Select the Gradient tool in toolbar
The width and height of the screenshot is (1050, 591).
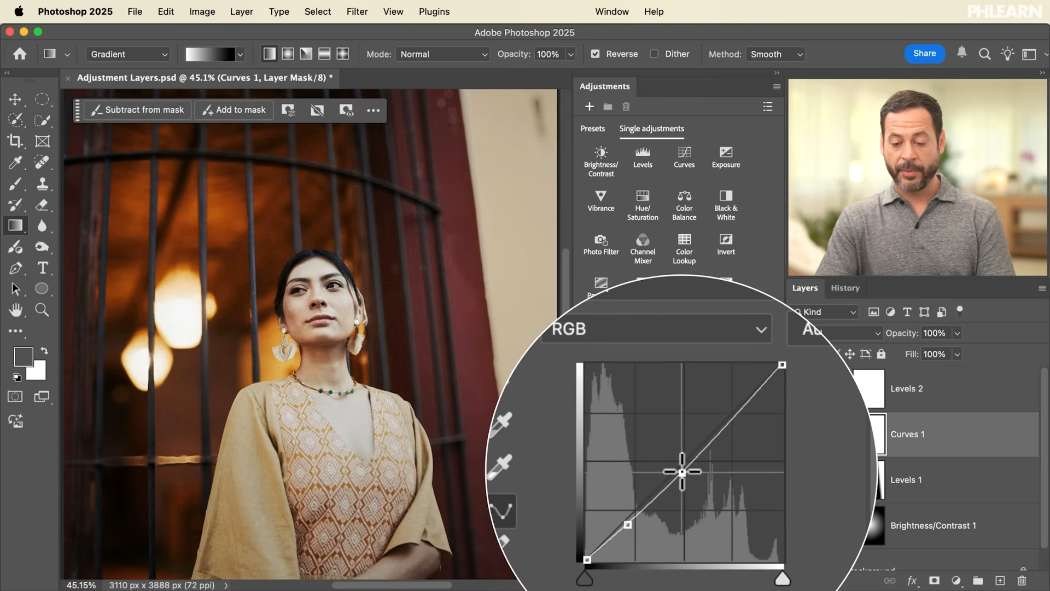click(15, 226)
